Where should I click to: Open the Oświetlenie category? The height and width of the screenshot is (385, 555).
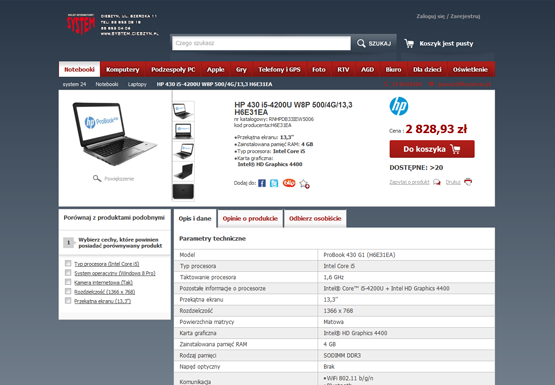(x=470, y=69)
